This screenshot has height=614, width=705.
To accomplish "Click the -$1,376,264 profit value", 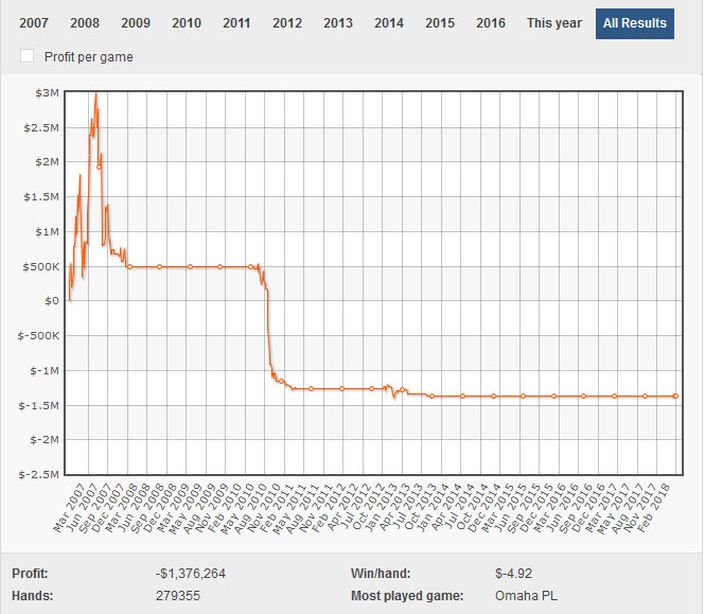I will click(190, 573).
